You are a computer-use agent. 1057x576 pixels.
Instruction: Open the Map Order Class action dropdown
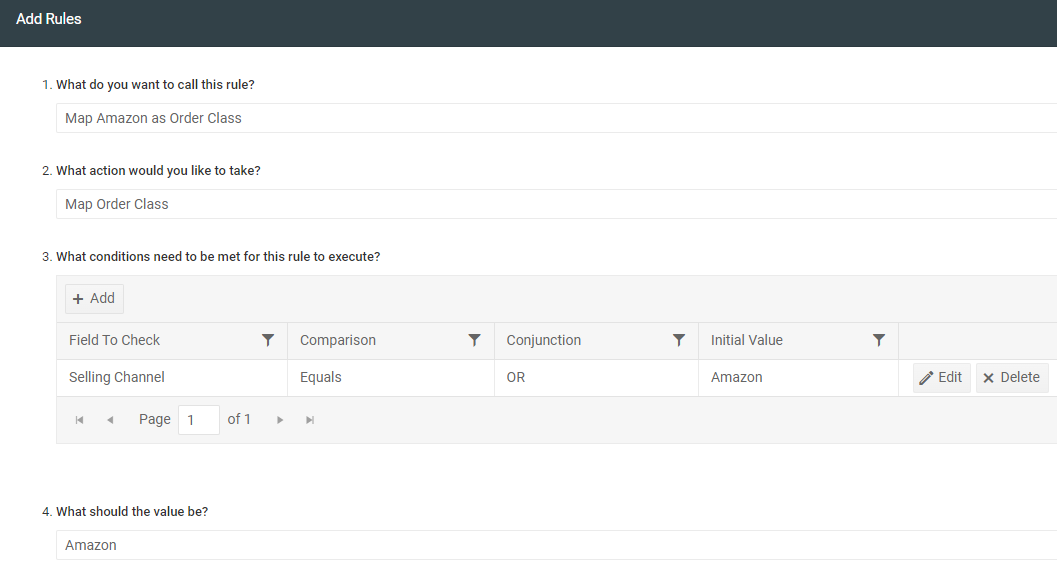coord(556,204)
